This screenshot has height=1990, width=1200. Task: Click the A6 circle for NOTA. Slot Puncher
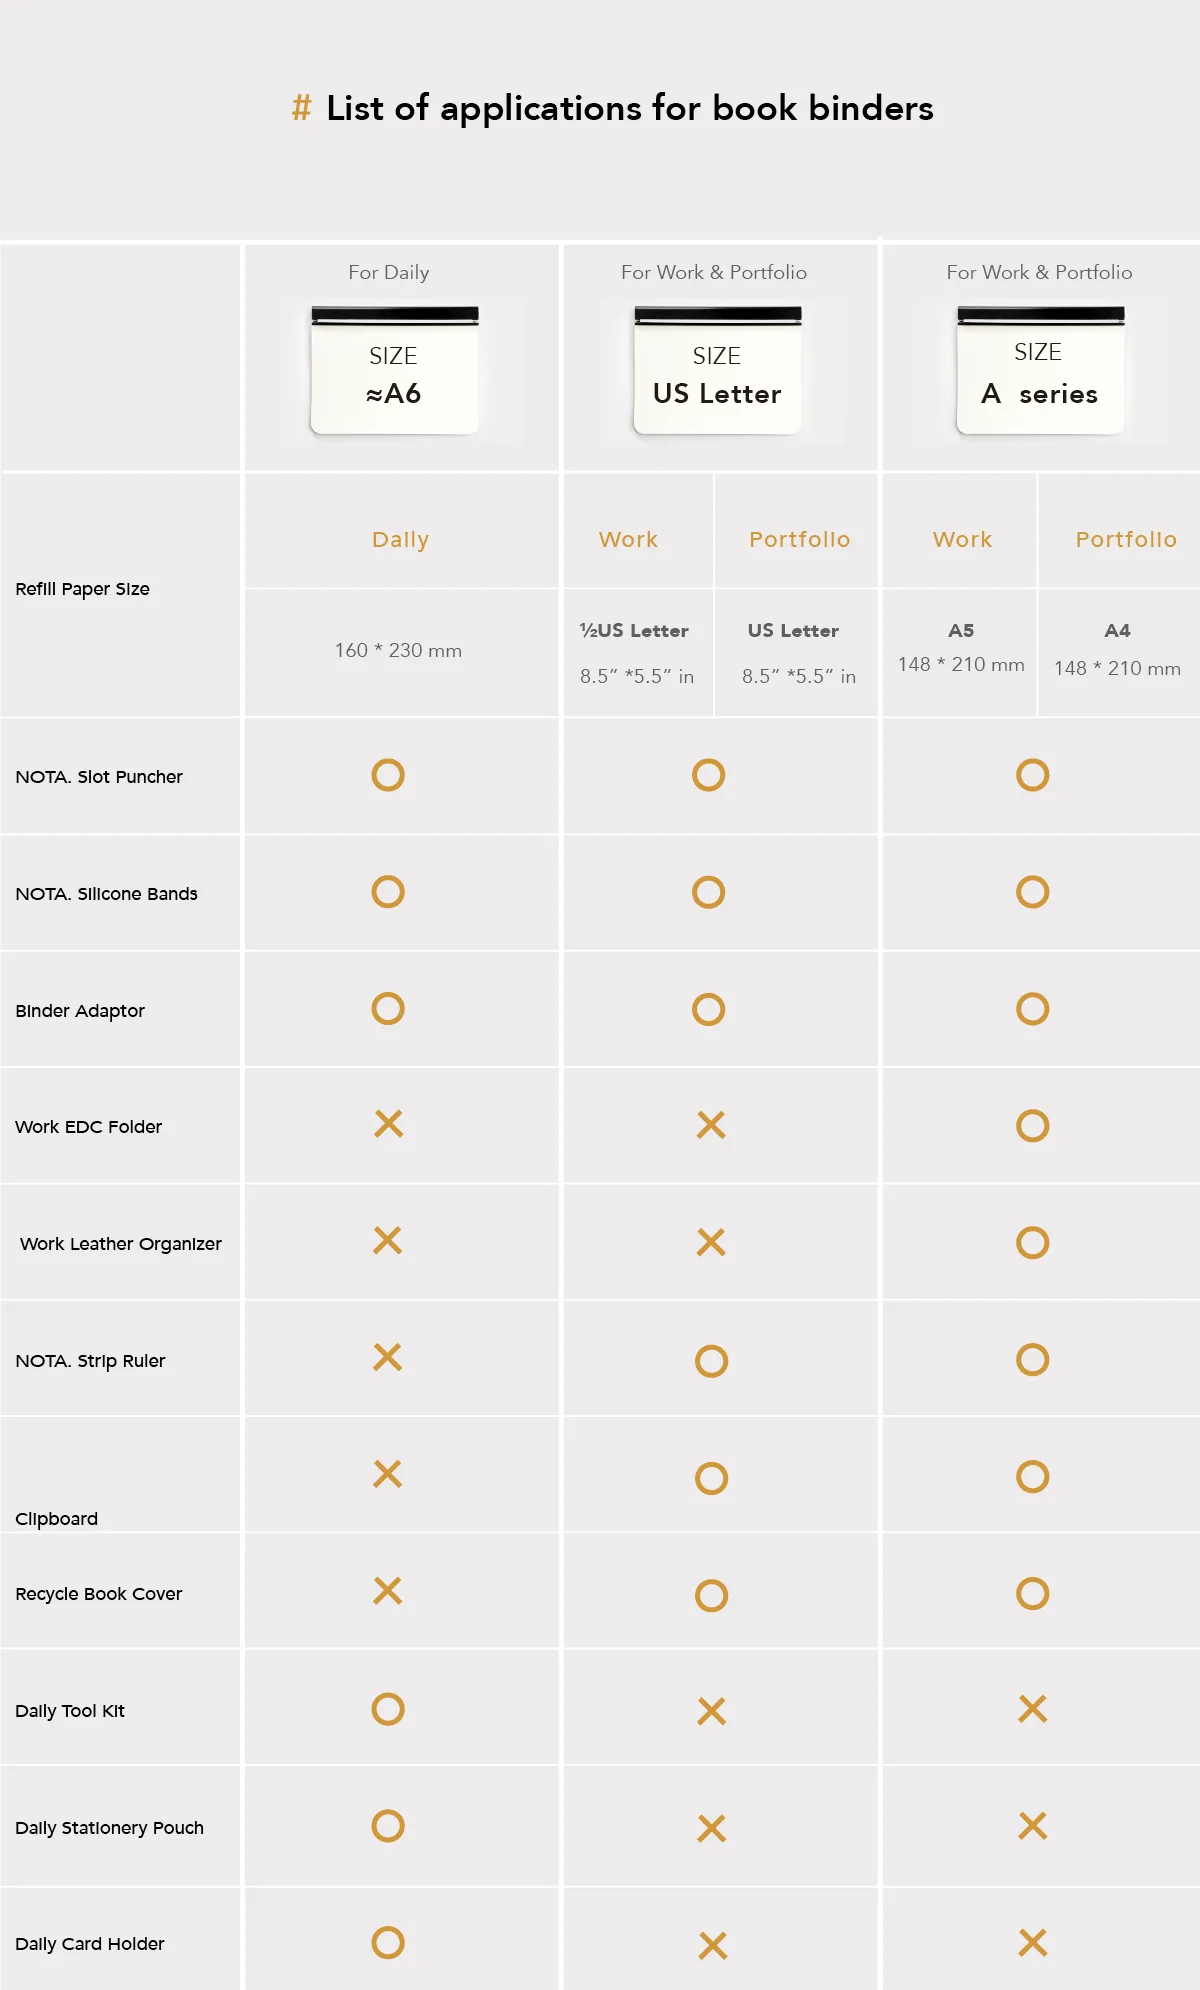pyautogui.click(x=388, y=775)
